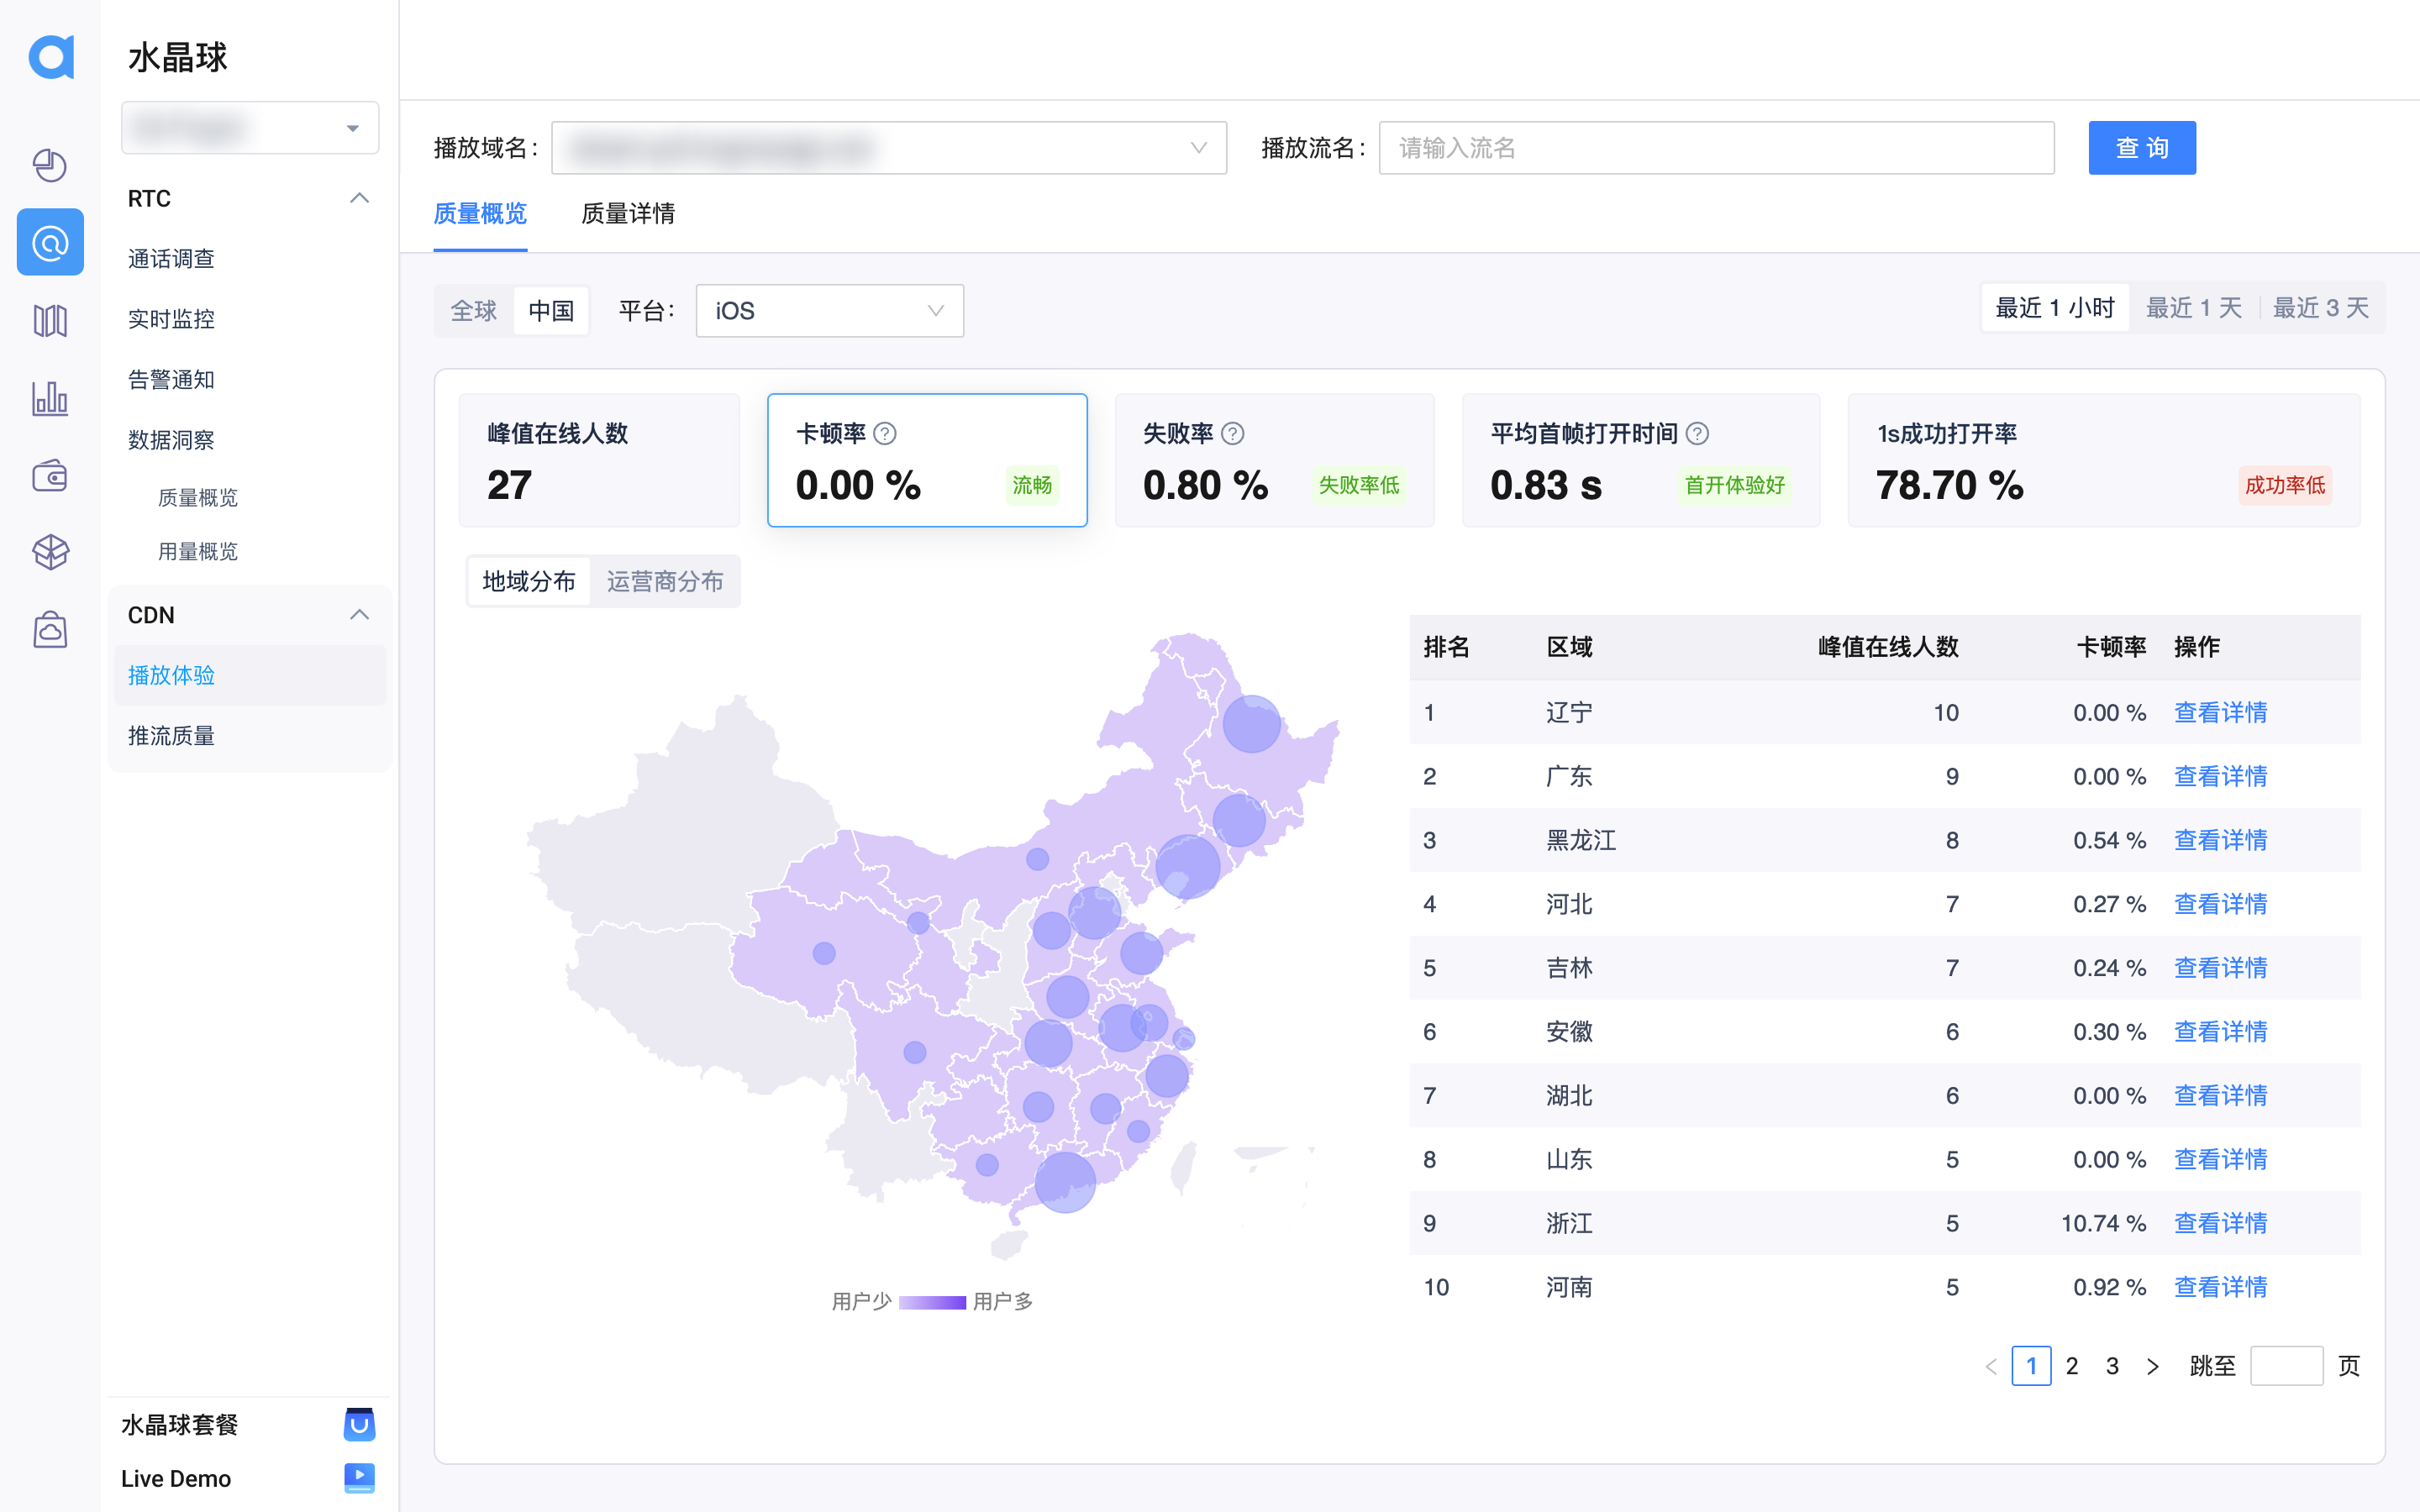This screenshot has width=2420, height=1512.
Task: Open 水晶球套餐 link
Action: tap(180, 1425)
